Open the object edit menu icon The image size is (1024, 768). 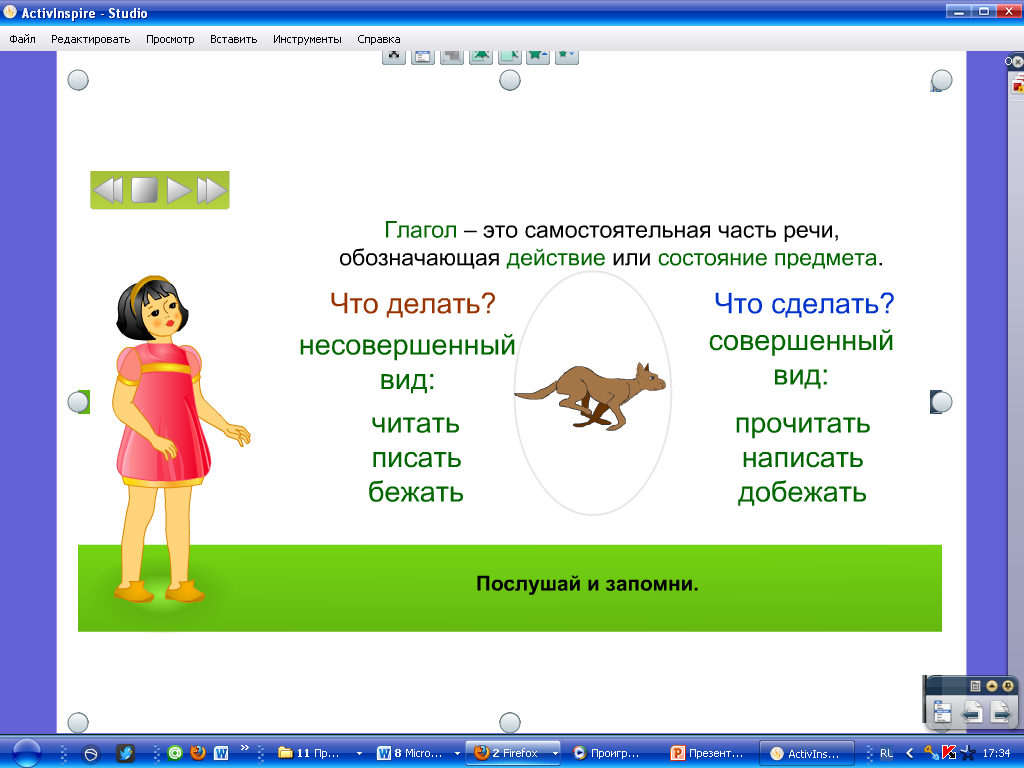423,56
